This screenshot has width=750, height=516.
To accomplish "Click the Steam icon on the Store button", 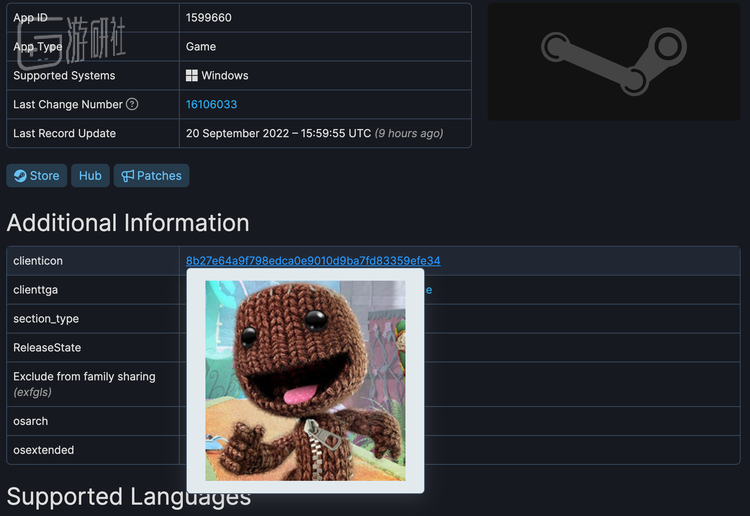I will click(20, 176).
